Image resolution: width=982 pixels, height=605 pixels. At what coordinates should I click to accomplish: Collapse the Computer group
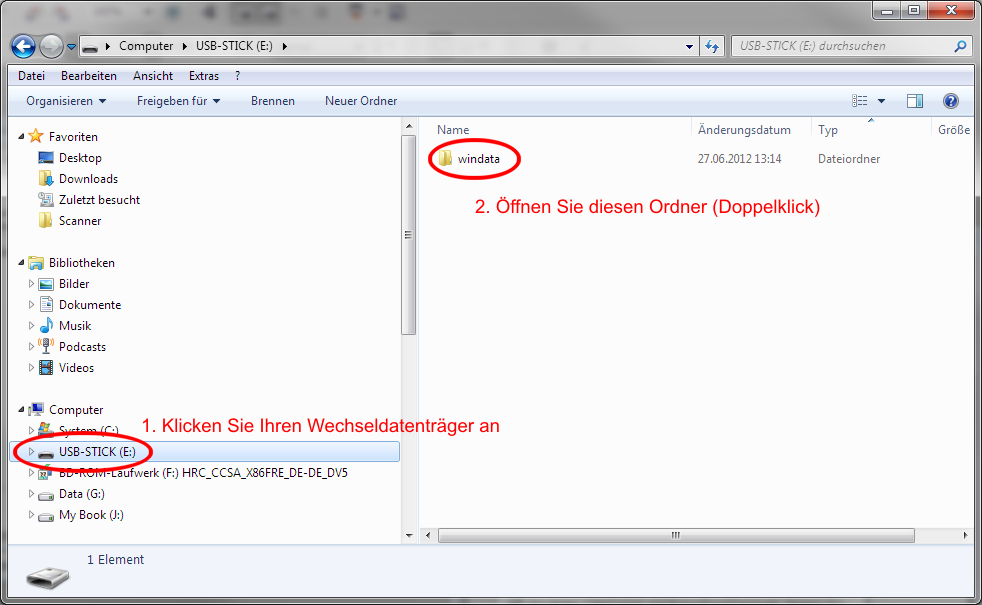(x=21, y=410)
